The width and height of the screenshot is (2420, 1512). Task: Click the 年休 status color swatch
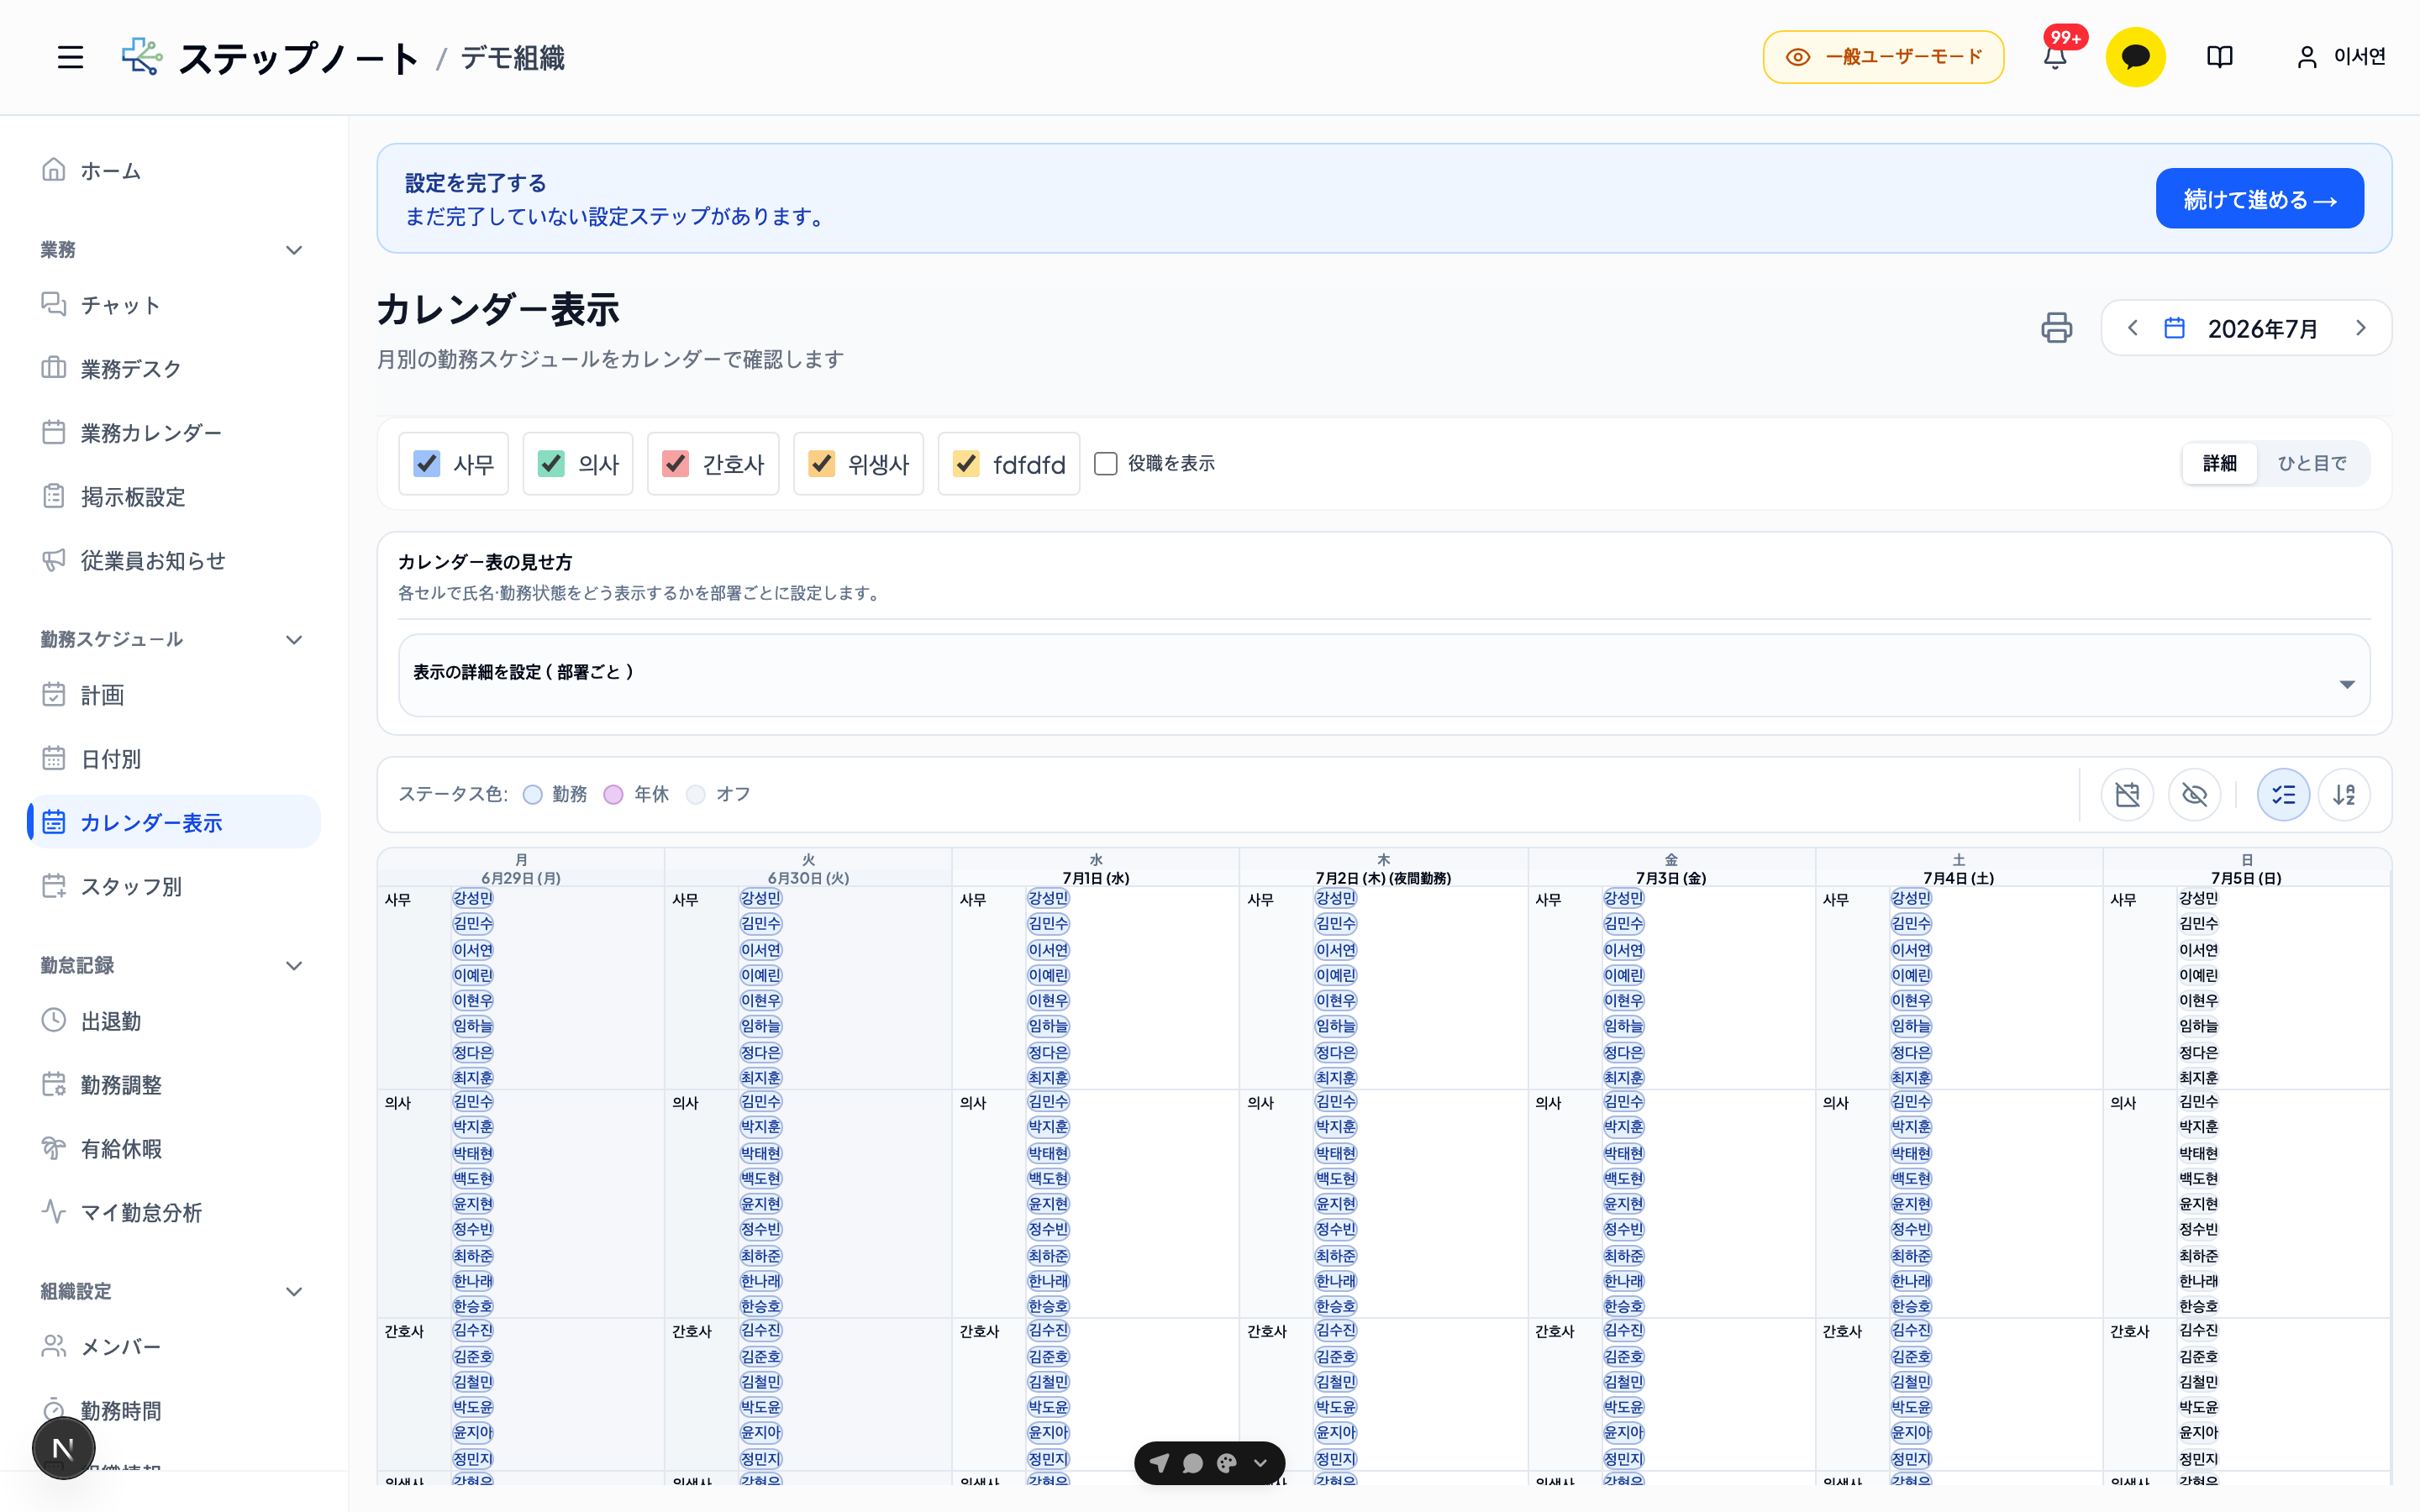tap(614, 794)
